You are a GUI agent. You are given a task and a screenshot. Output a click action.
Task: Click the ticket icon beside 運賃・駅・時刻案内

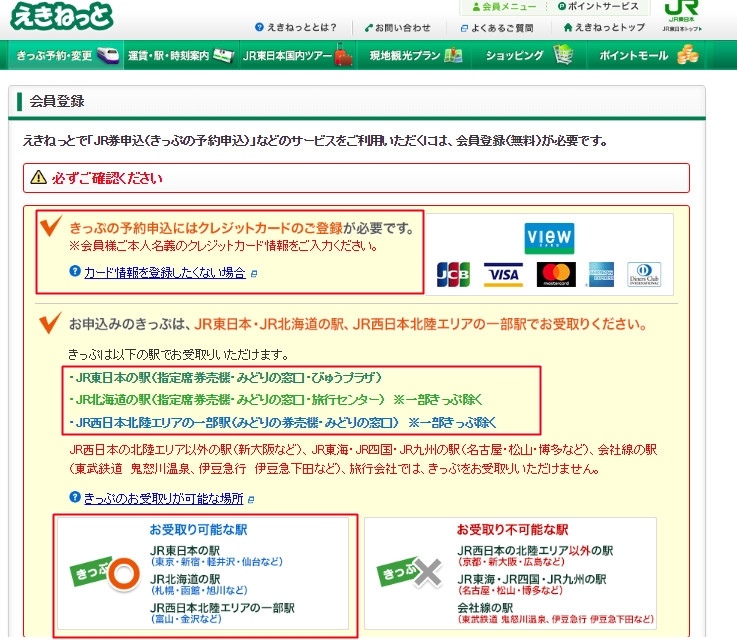click(x=224, y=55)
